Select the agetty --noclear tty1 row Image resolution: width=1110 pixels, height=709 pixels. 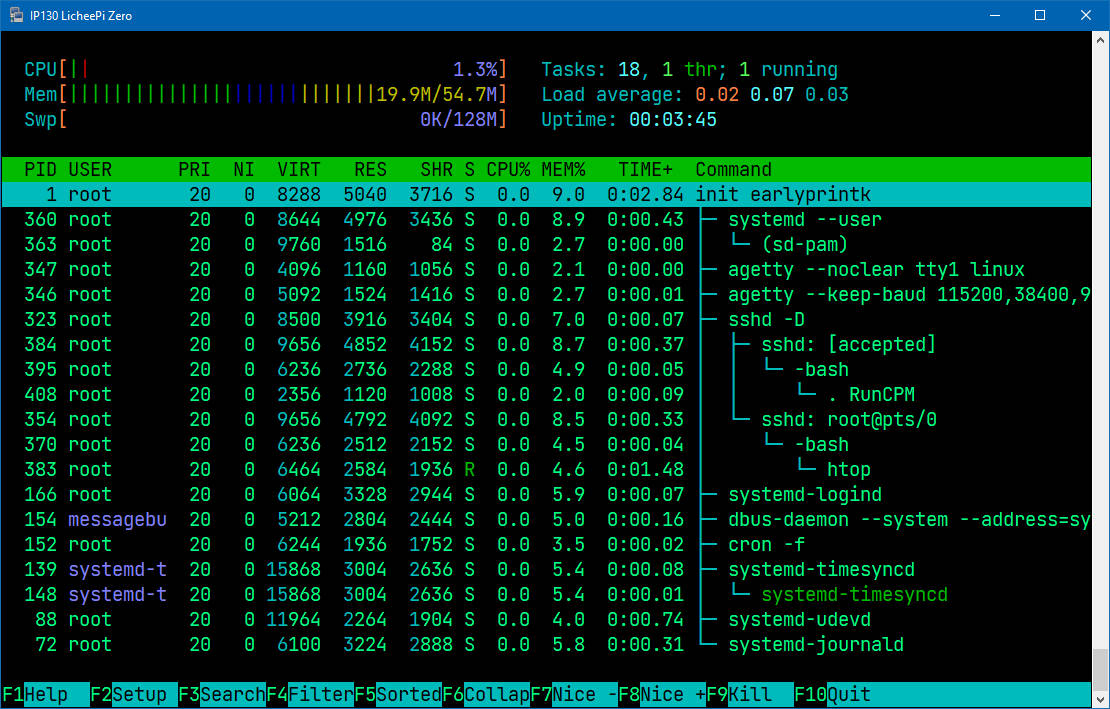tap(546, 270)
